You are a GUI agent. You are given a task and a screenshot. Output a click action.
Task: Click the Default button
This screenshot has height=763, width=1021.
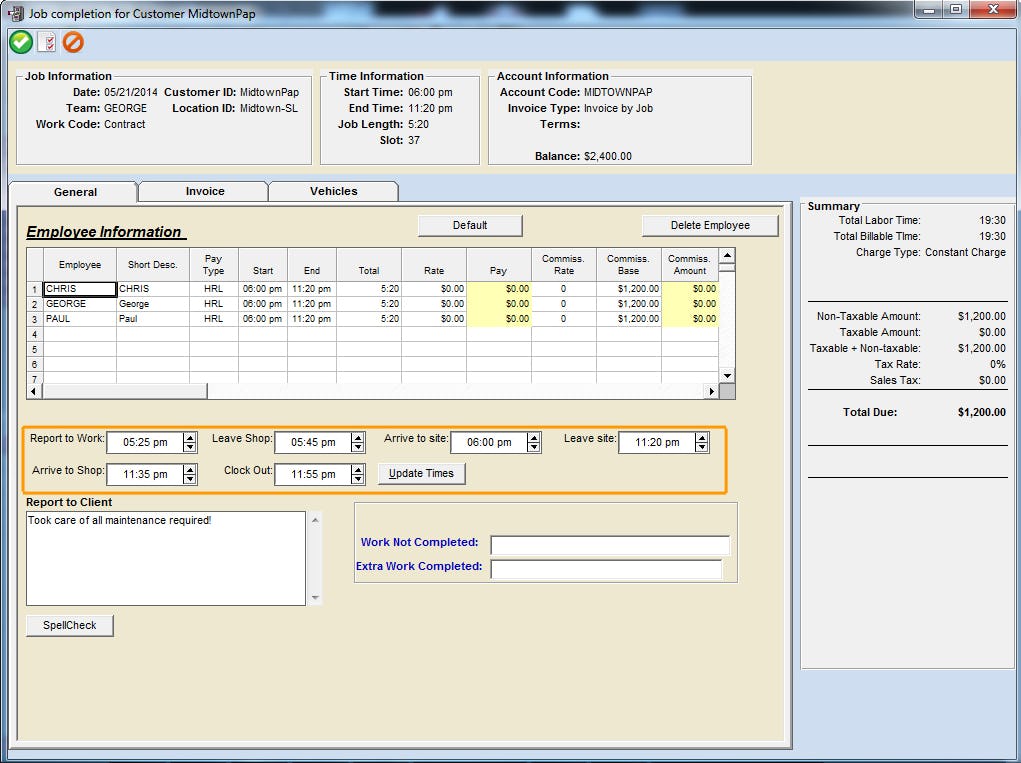(469, 225)
